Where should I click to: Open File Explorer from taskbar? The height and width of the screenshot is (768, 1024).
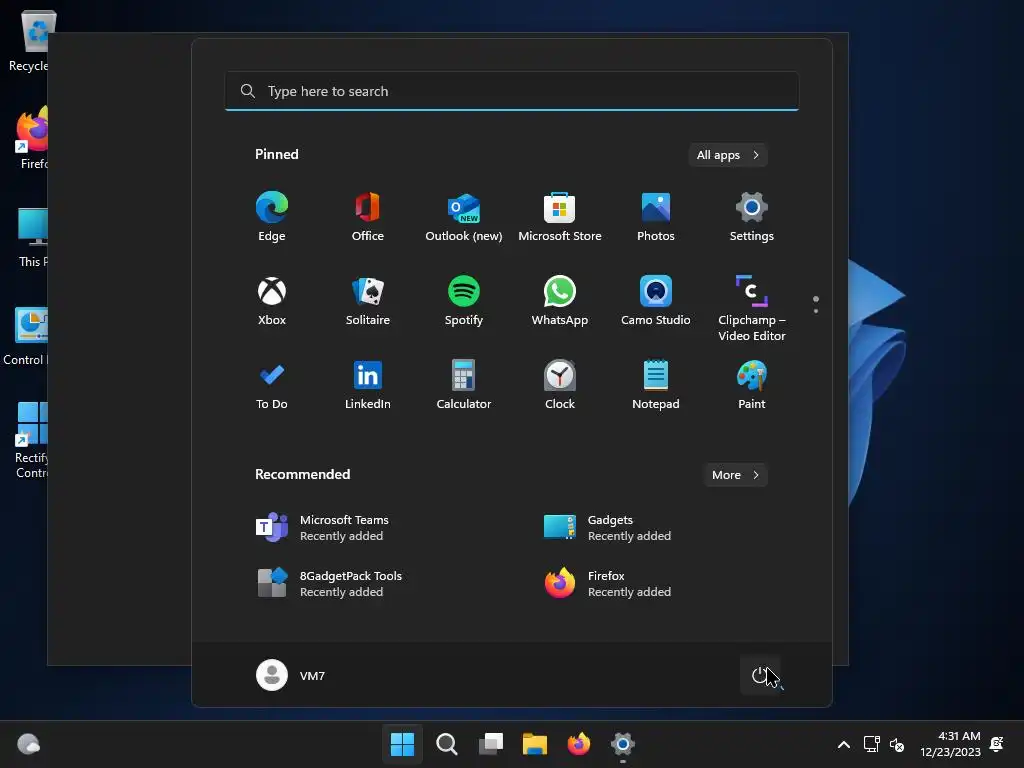[x=535, y=744]
